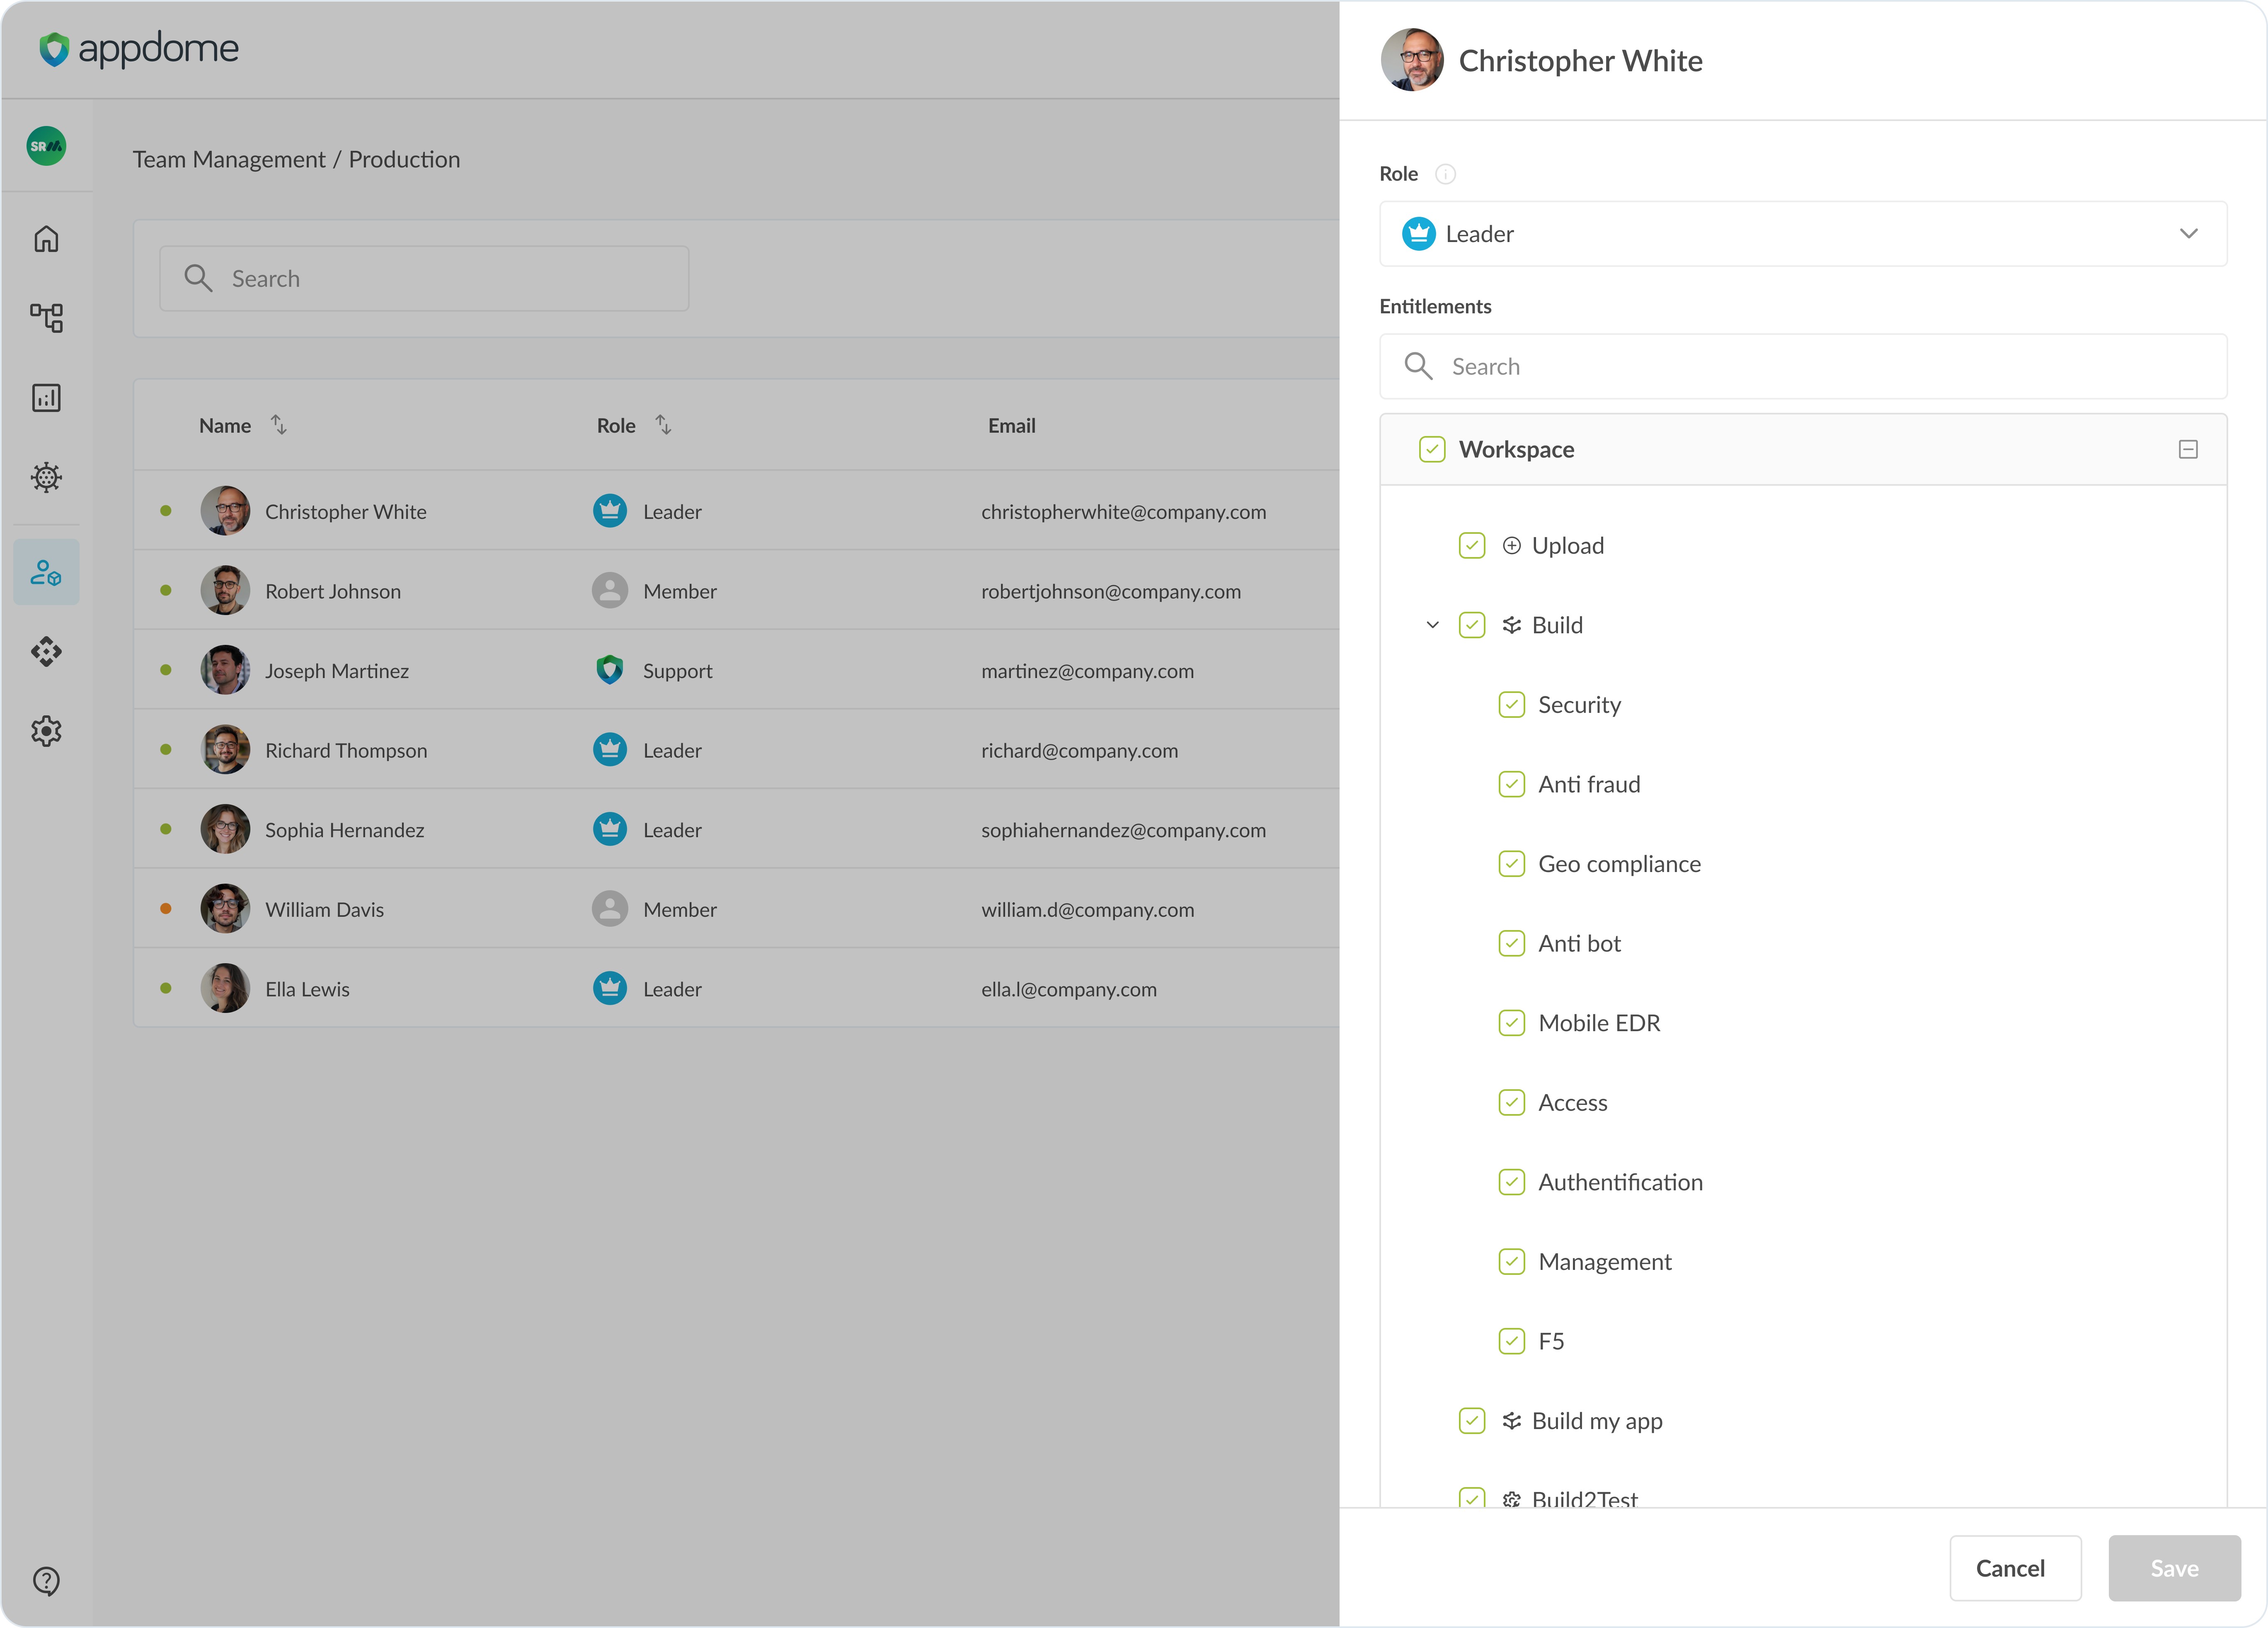Screen dimensions: 2268x1628
Task: Select the Team Management sidebar icon
Action: 46,572
